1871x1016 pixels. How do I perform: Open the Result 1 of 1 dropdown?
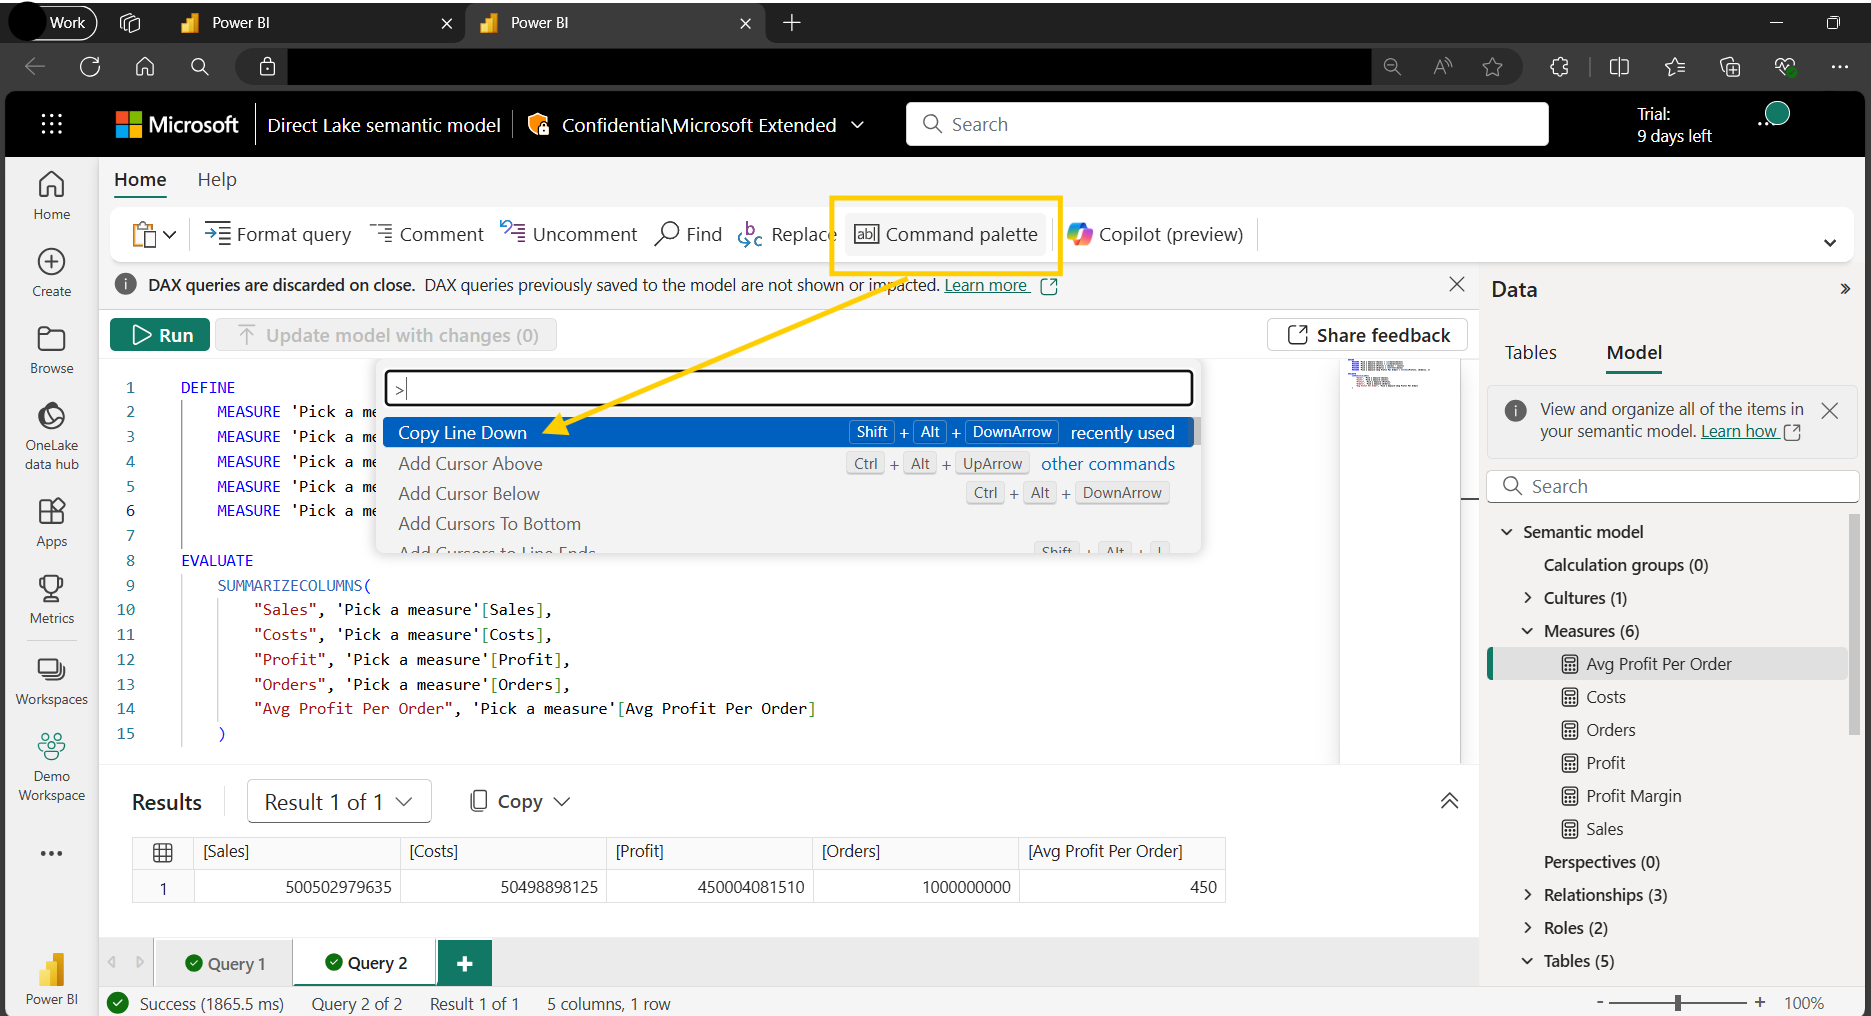[x=338, y=802]
